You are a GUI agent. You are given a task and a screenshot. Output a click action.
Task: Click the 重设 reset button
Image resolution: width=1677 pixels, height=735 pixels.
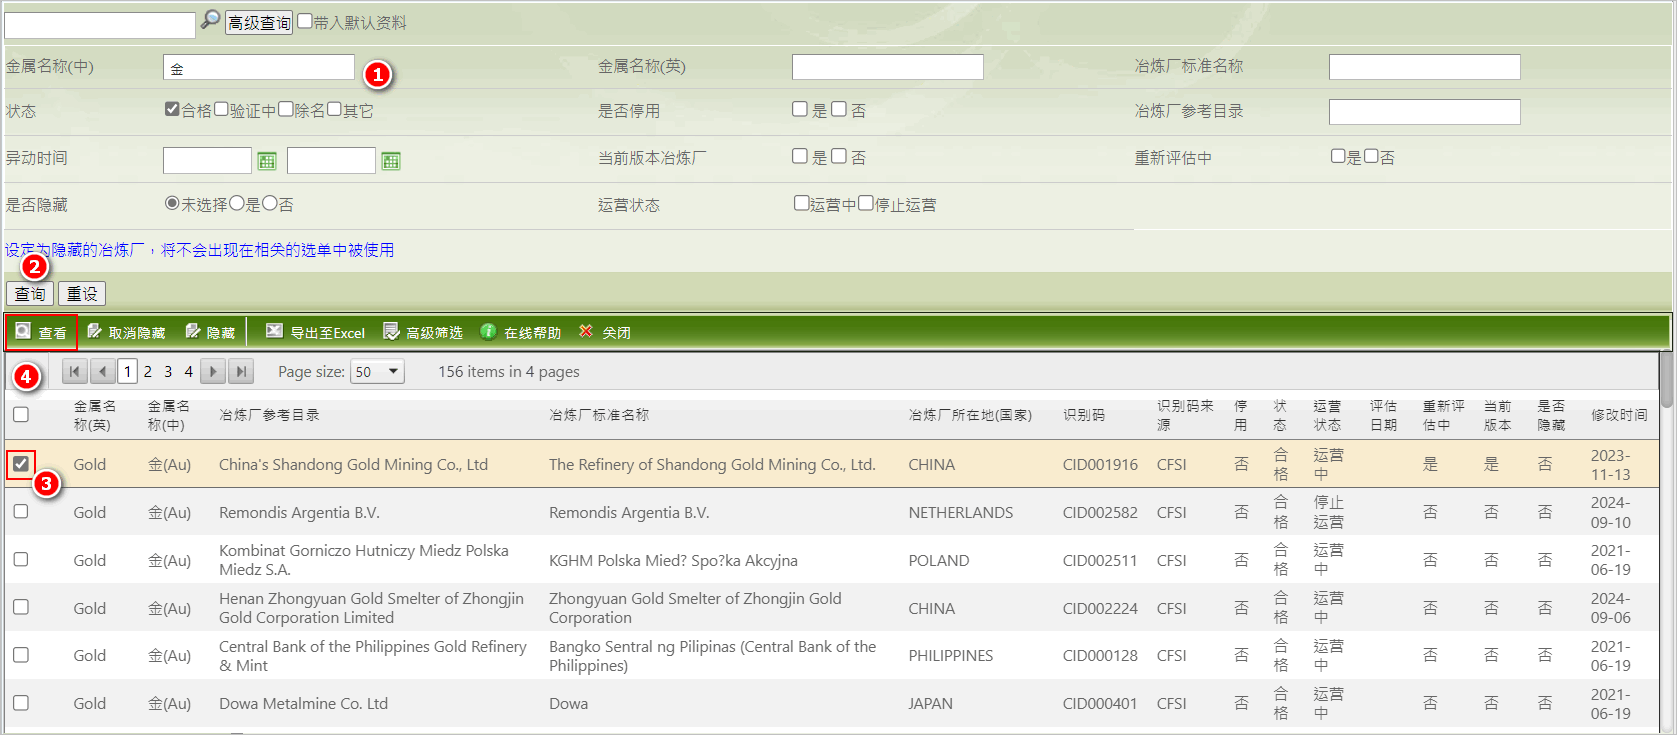[x=82, y=294]
